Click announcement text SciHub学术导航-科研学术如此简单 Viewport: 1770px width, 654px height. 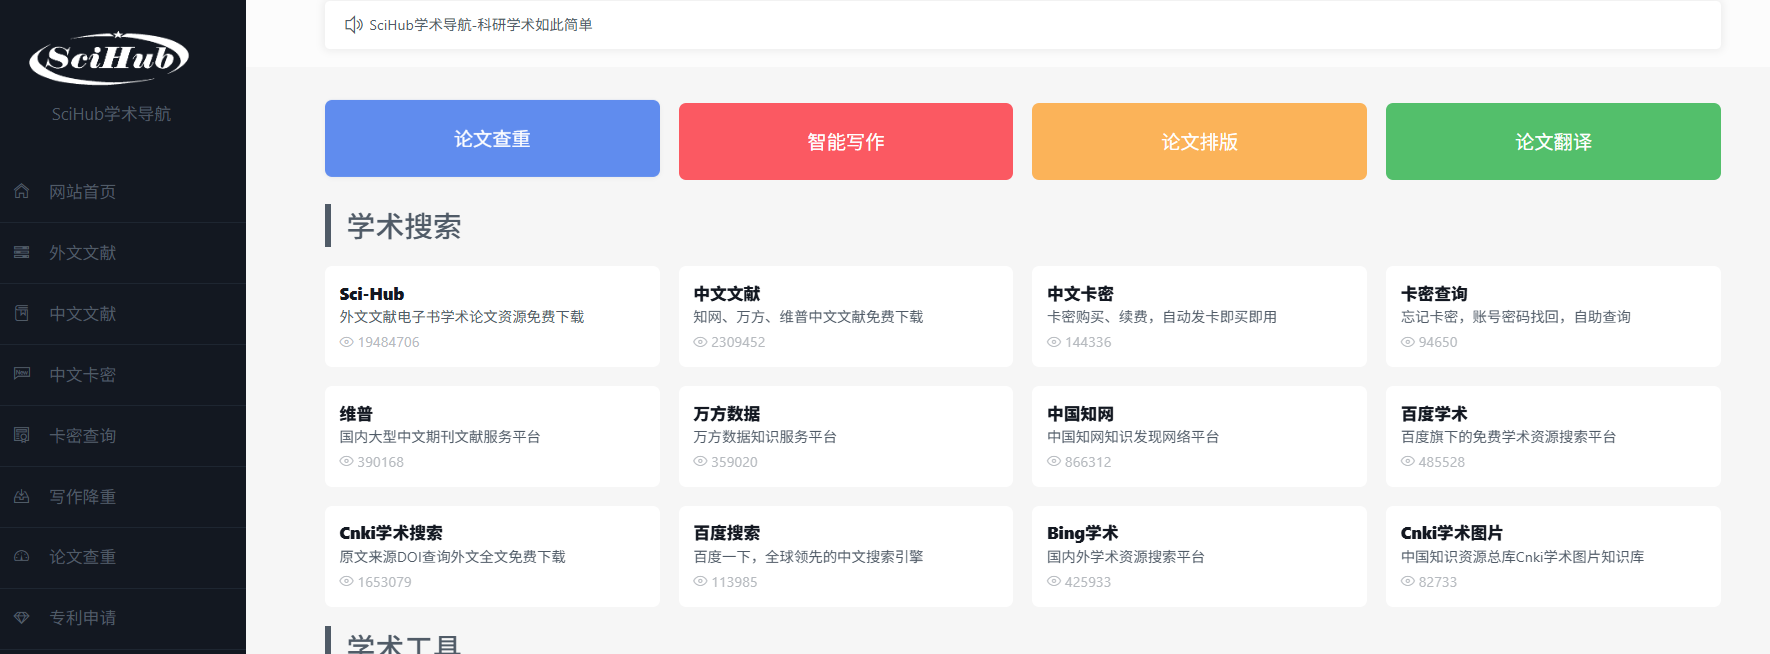[x=481, y=25]
